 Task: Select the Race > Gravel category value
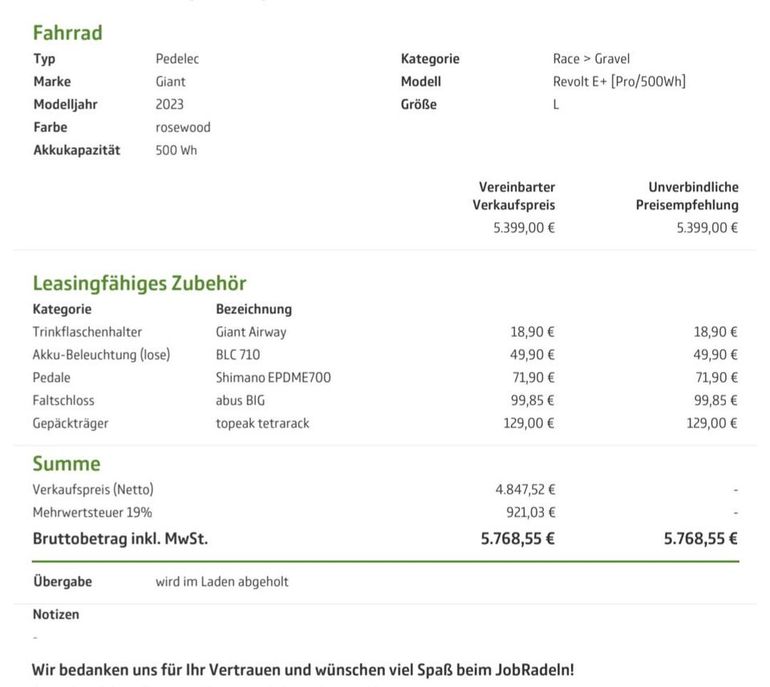click(591, 59)
